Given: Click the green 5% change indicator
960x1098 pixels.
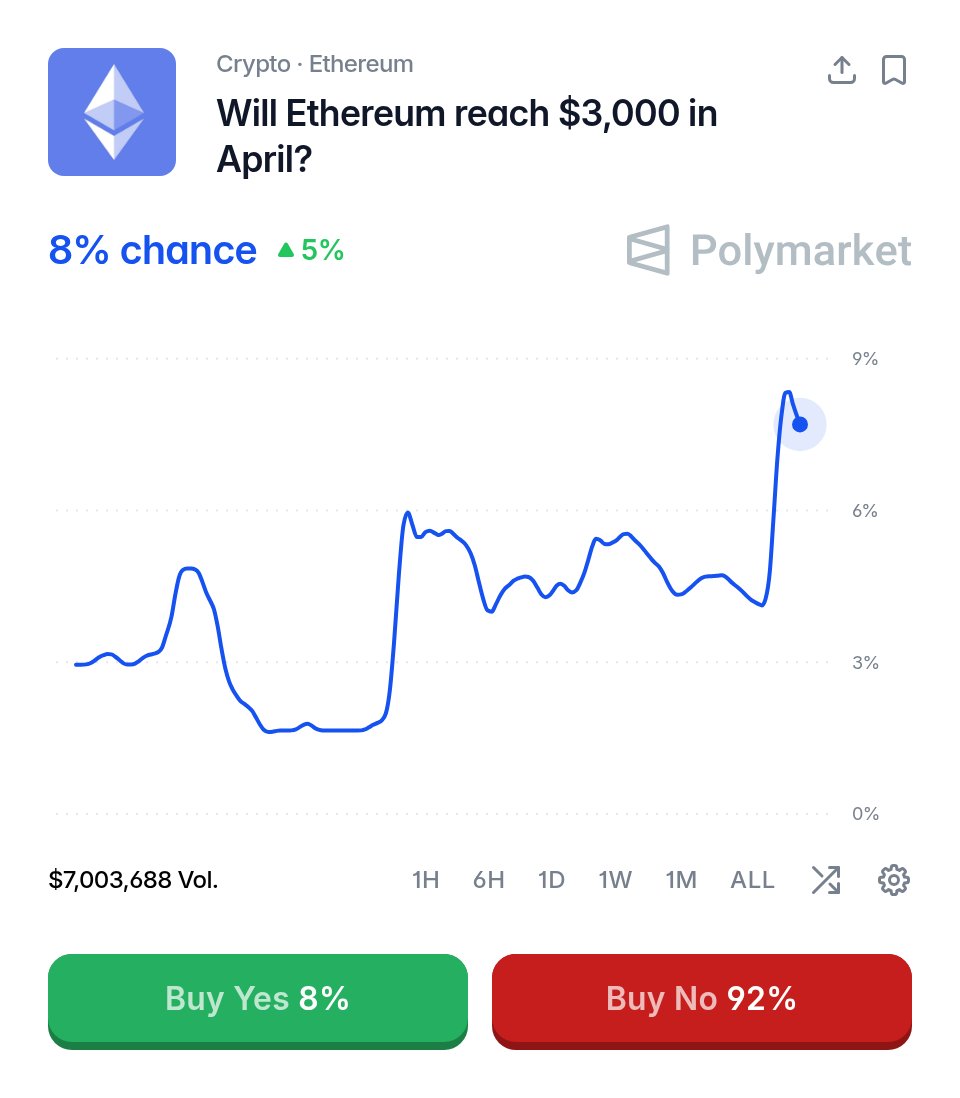Looking at the screenshot, I should tap(311, 251).
